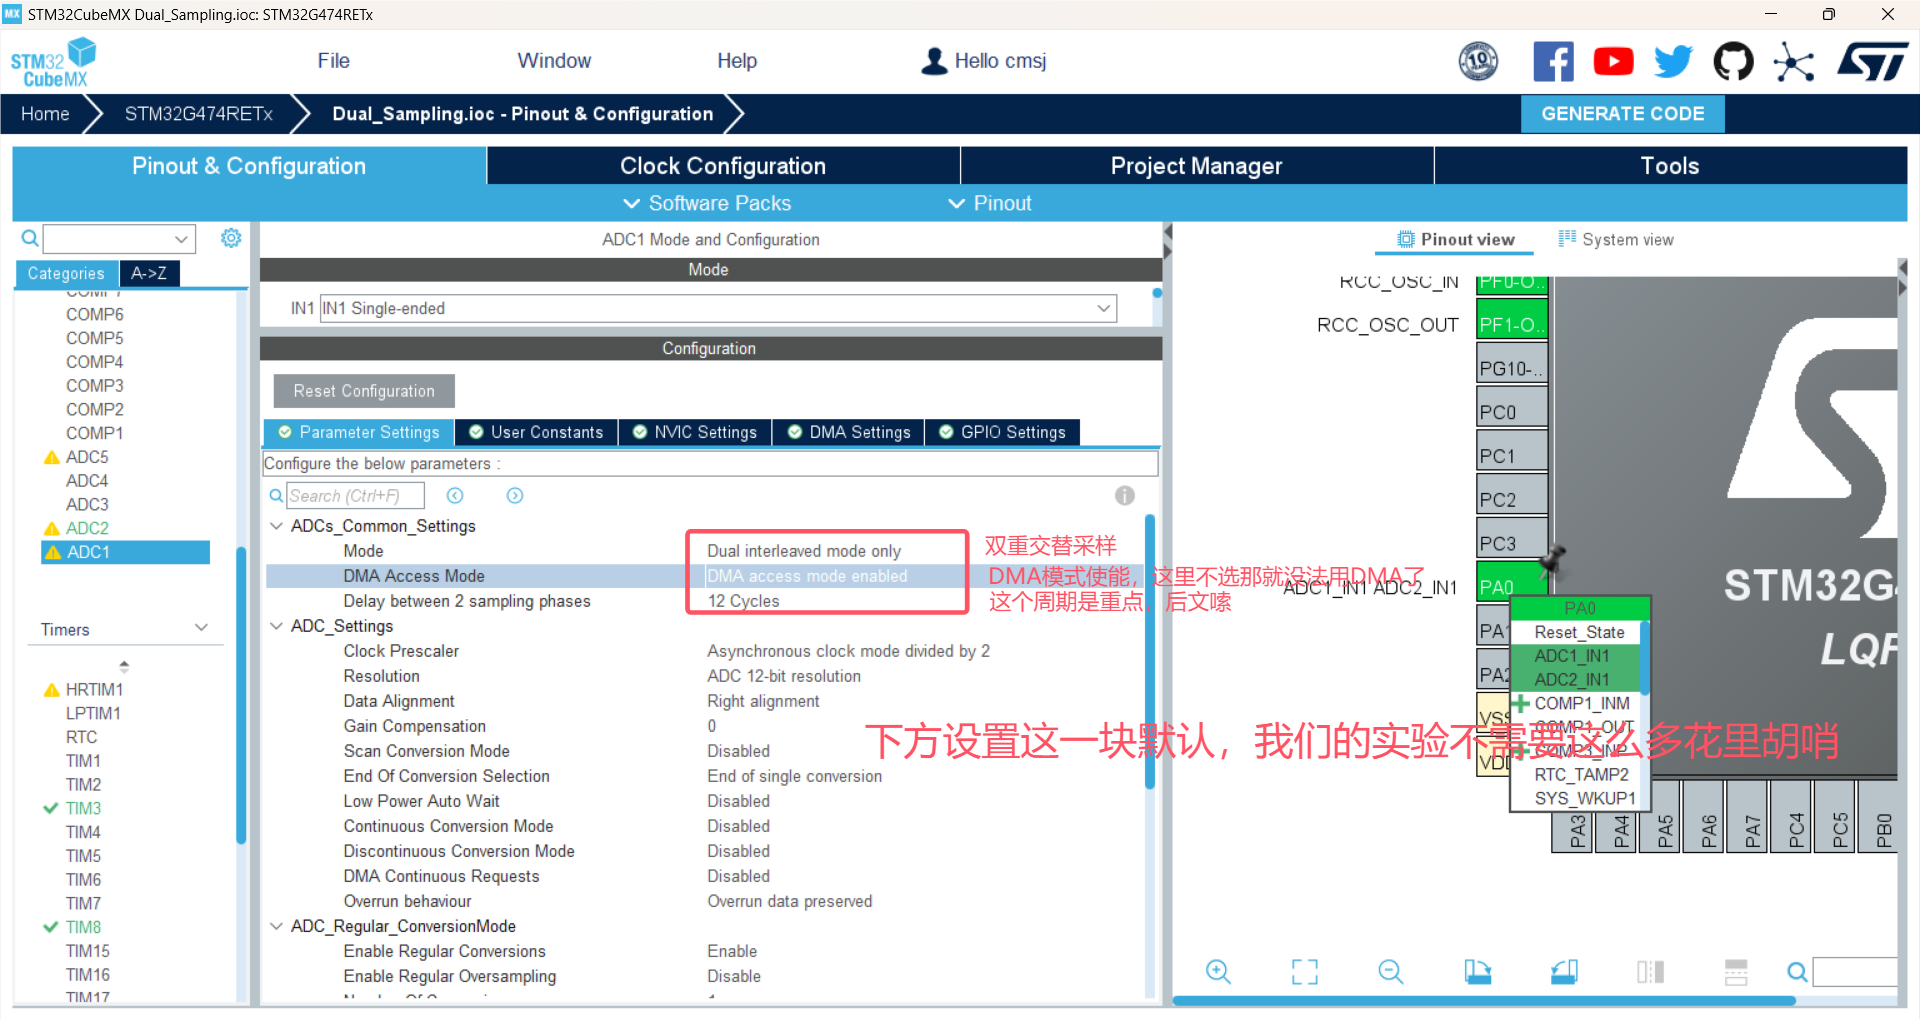The height and width of the screenshot is (1020, 1920).
Task: Toggle the horizontal split view icon
Action: [1736, 972]
